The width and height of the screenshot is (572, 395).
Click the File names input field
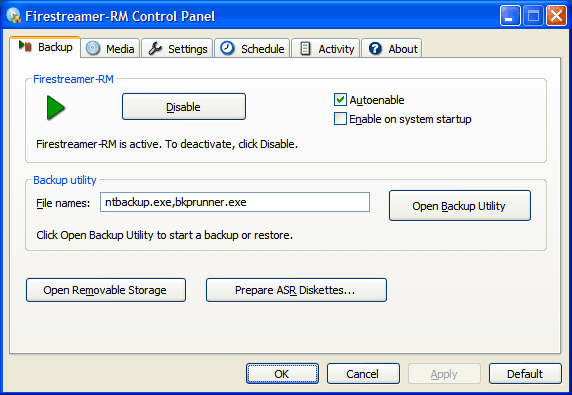[x=235, y=202]
